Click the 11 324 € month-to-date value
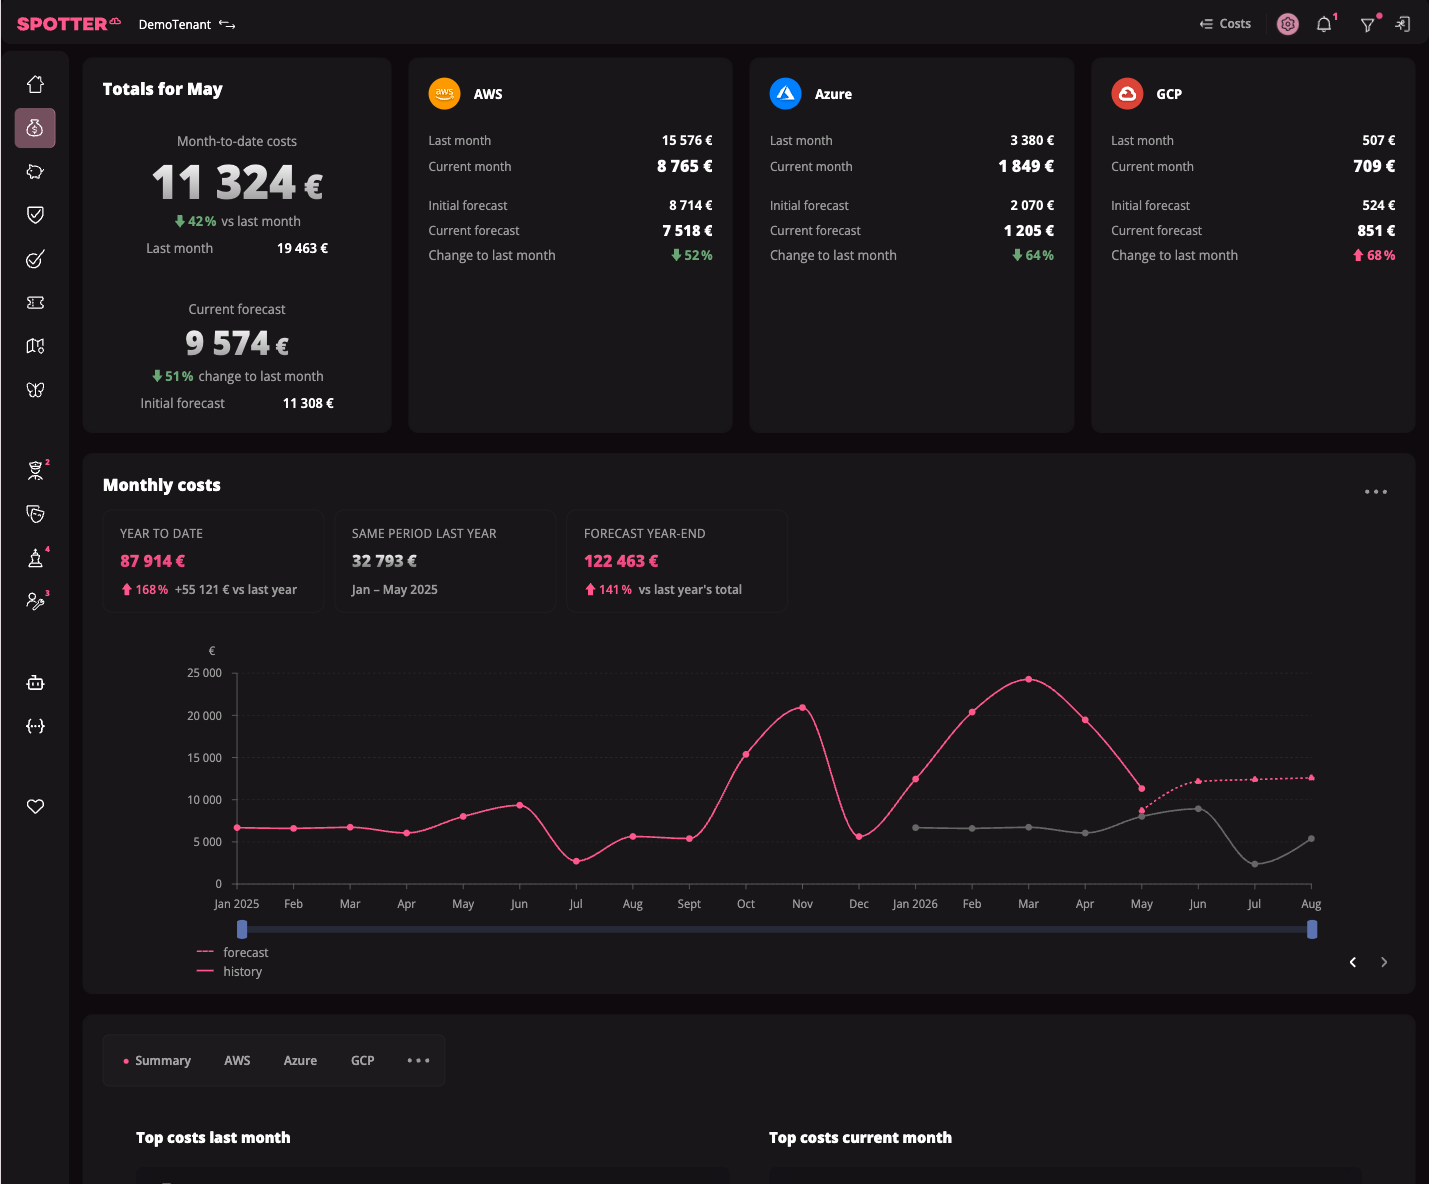Viewport: 1429px width, 1184px height. tap(237, 183)
